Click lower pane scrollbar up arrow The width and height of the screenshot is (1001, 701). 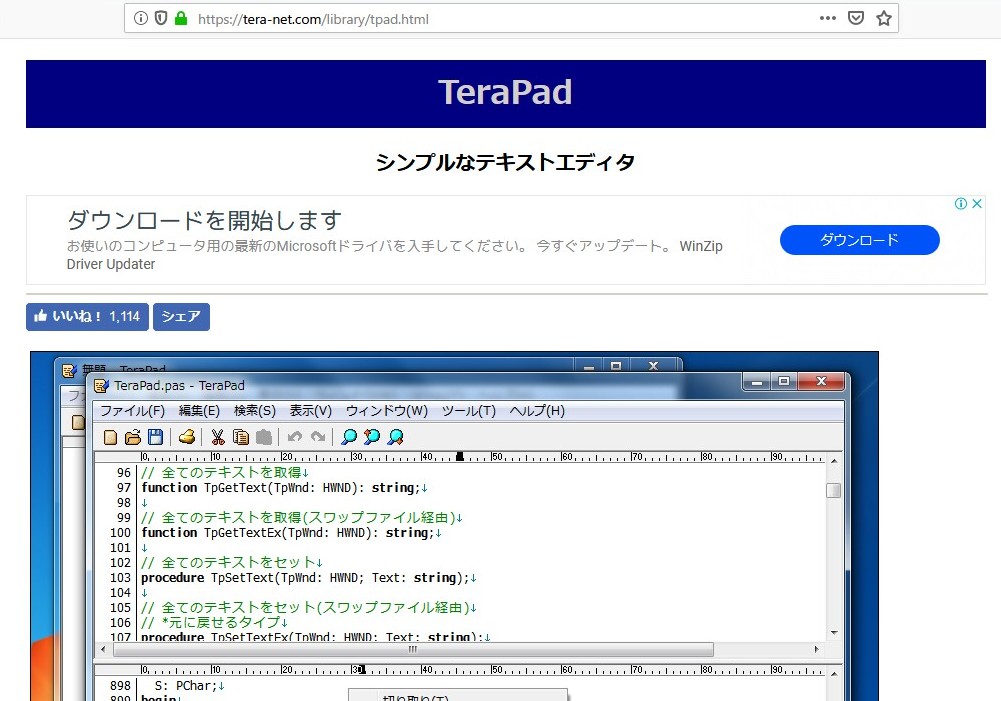point(834,674)
